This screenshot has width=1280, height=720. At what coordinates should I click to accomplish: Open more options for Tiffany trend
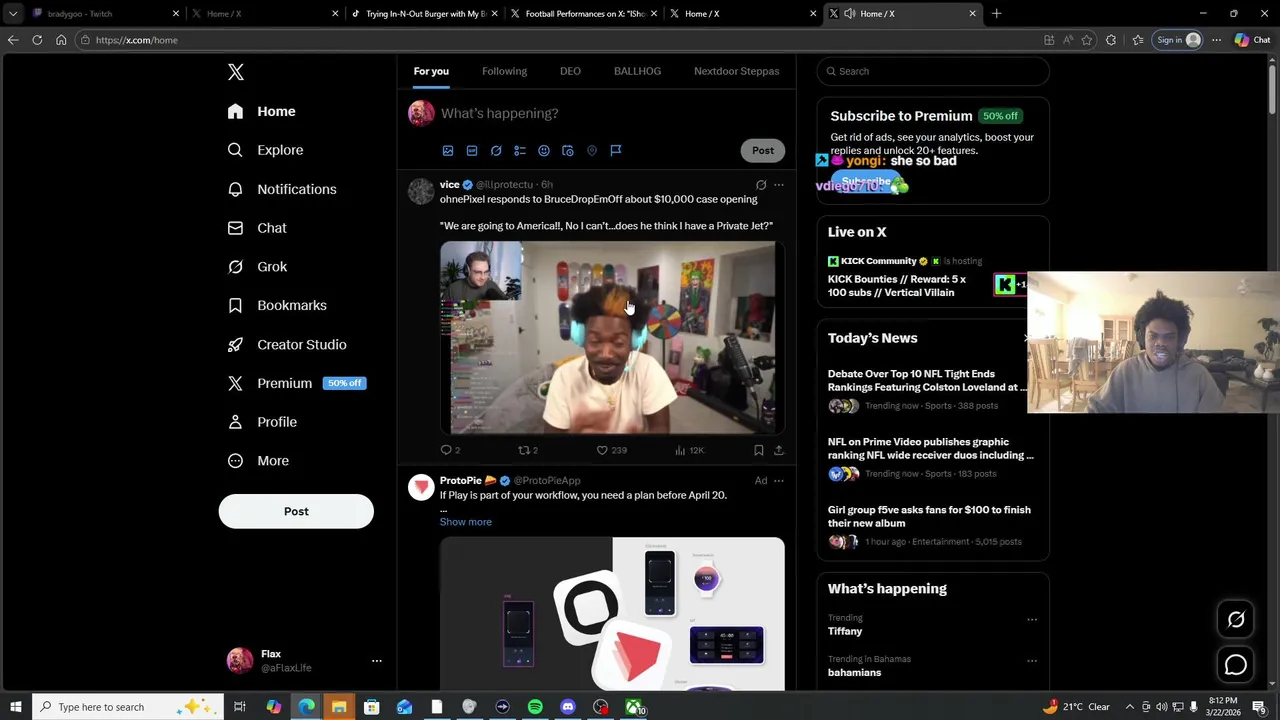[x=1032, y=620]
